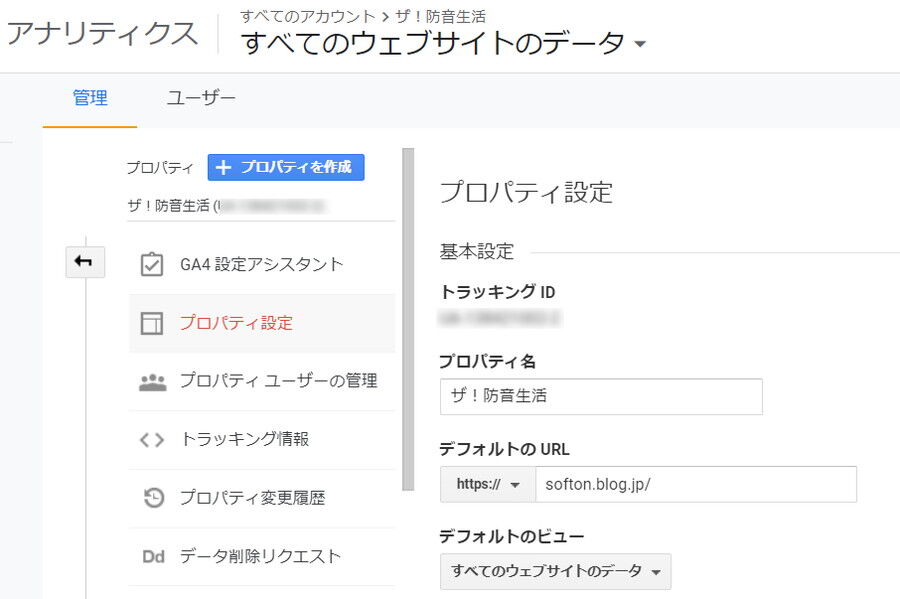The width and height of the screenshot is (900, 599).
Task: Click the property change history clock icon
Action: click(153, 497)
